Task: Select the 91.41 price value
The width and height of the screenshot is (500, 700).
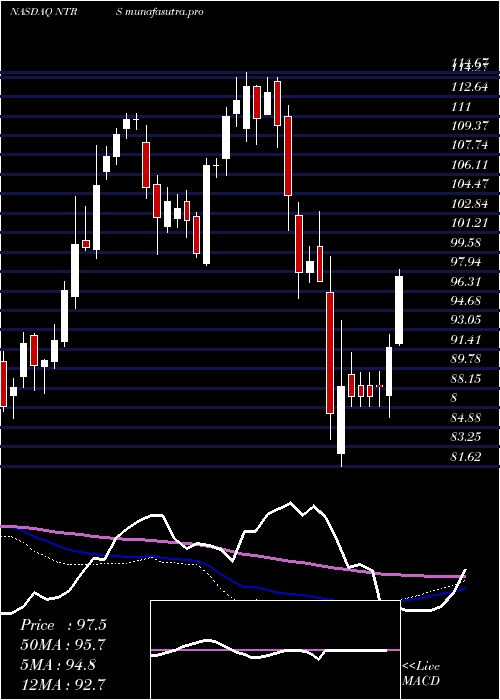Action: 467,339
